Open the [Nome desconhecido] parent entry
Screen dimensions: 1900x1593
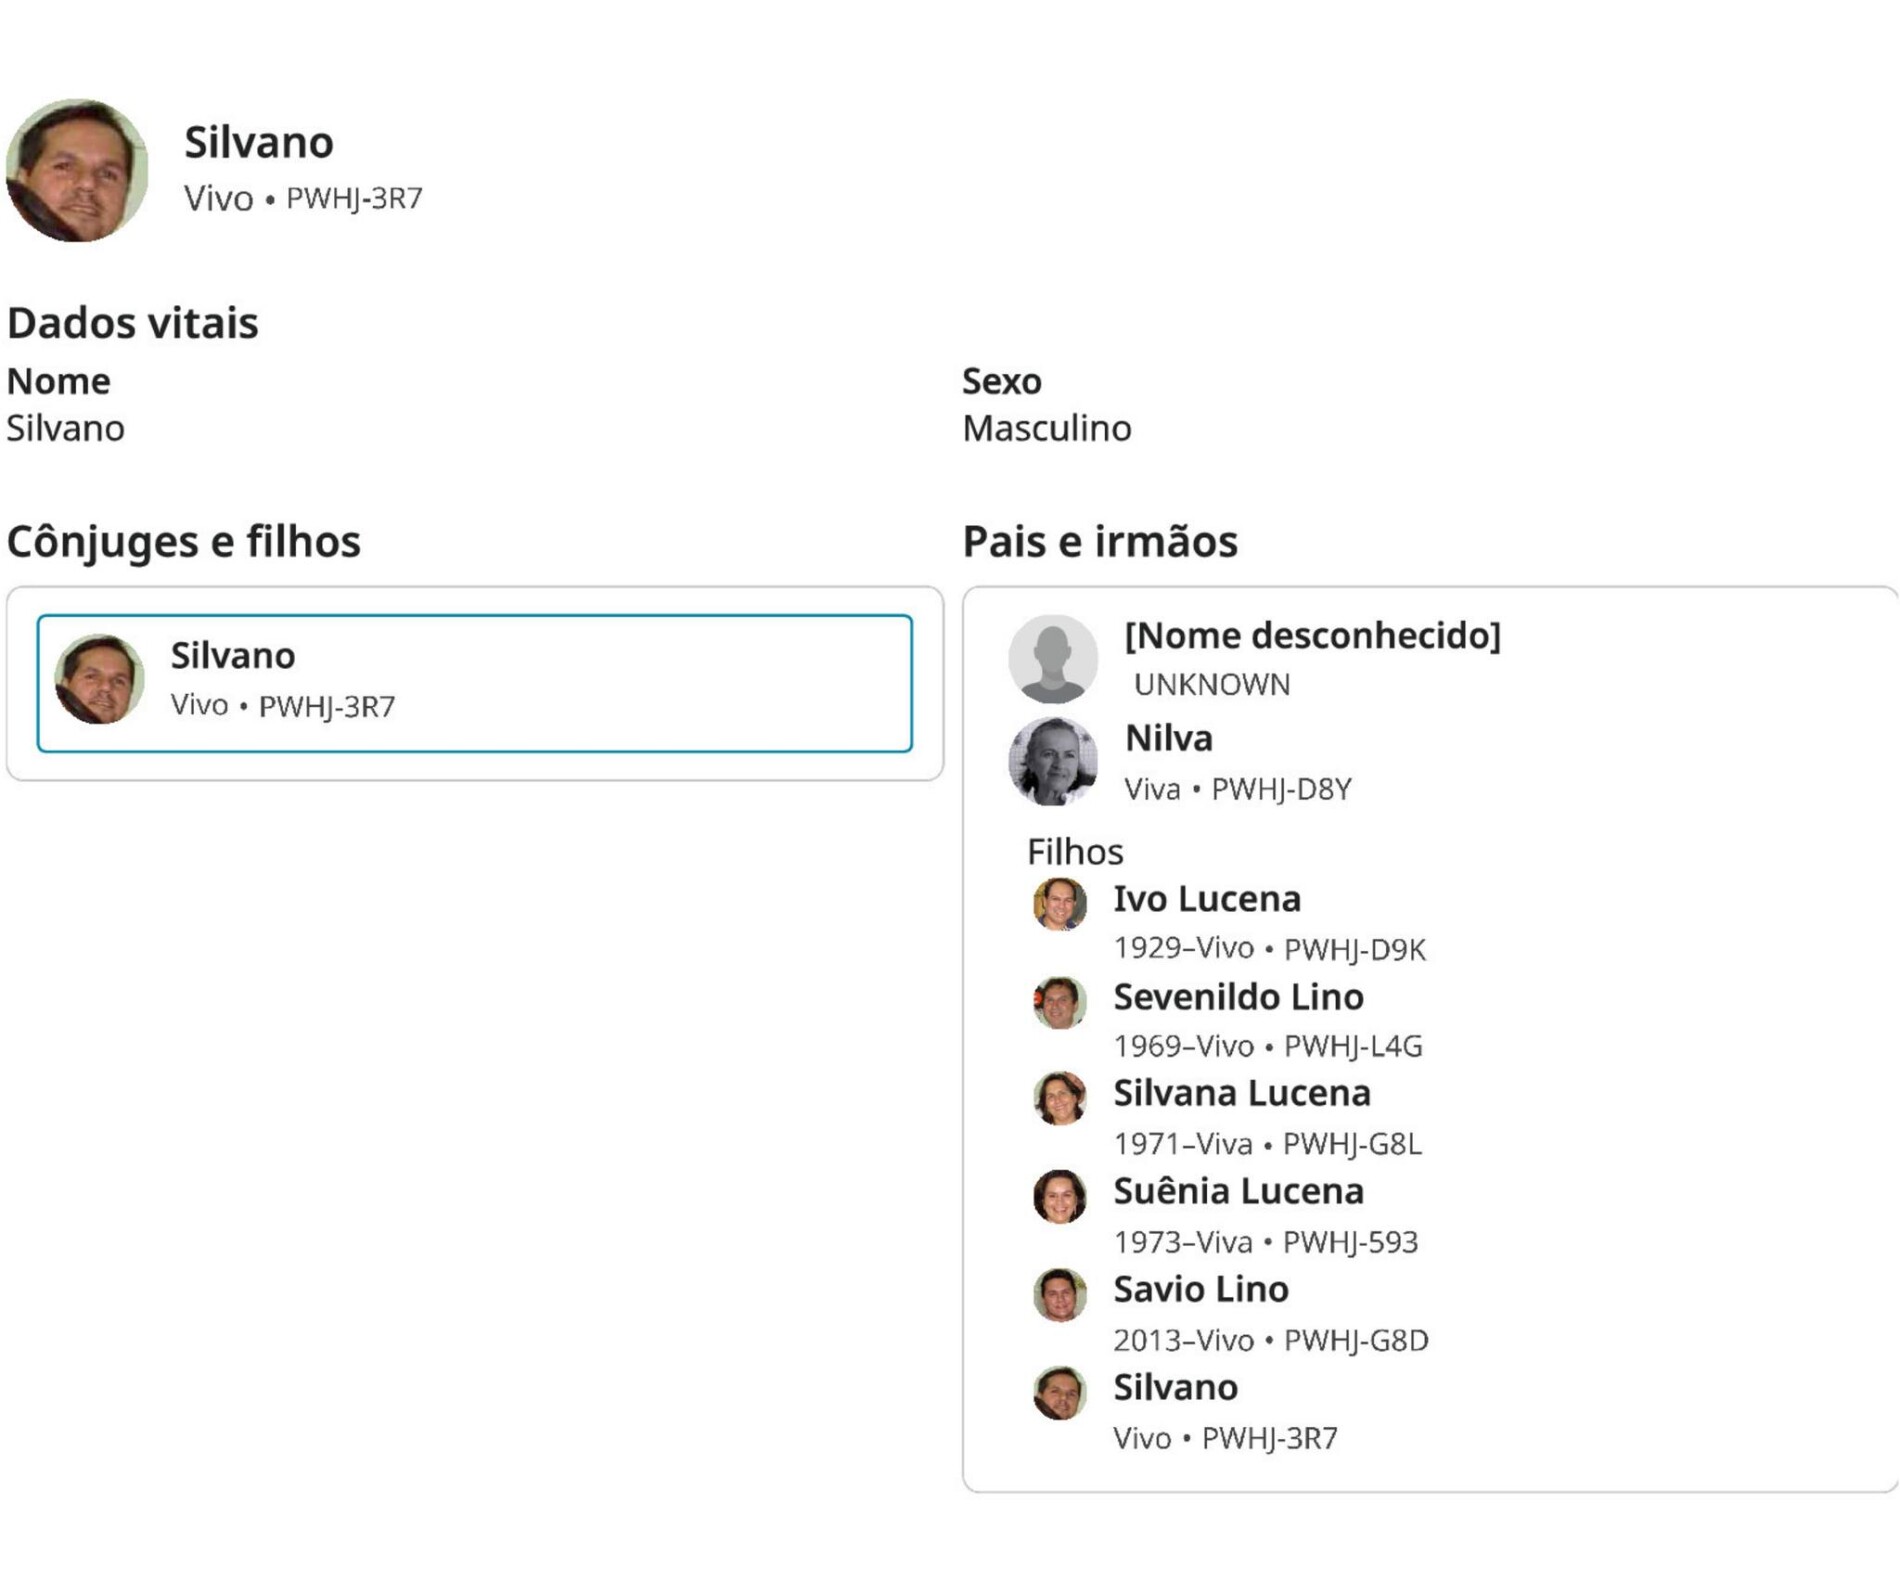[1311, 636]
